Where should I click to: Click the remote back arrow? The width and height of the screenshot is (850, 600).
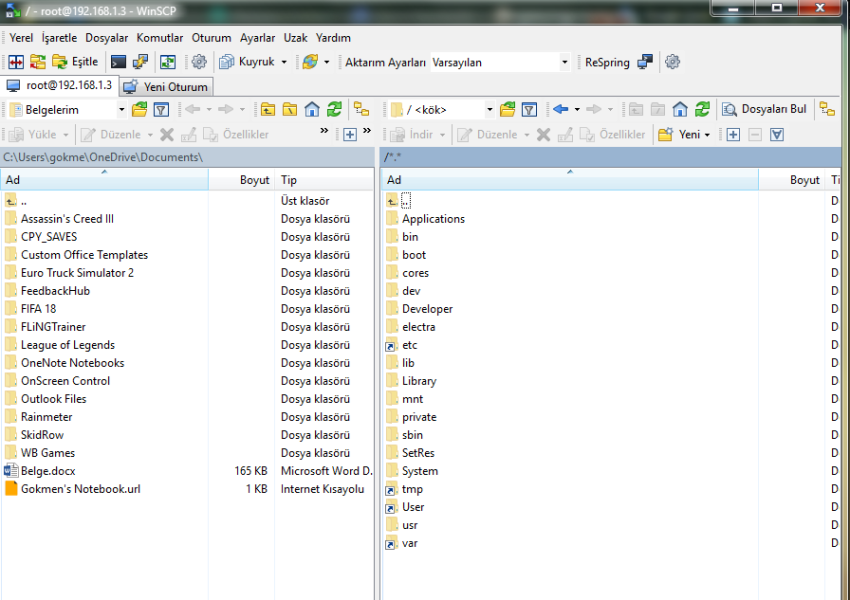click(560, 109)
